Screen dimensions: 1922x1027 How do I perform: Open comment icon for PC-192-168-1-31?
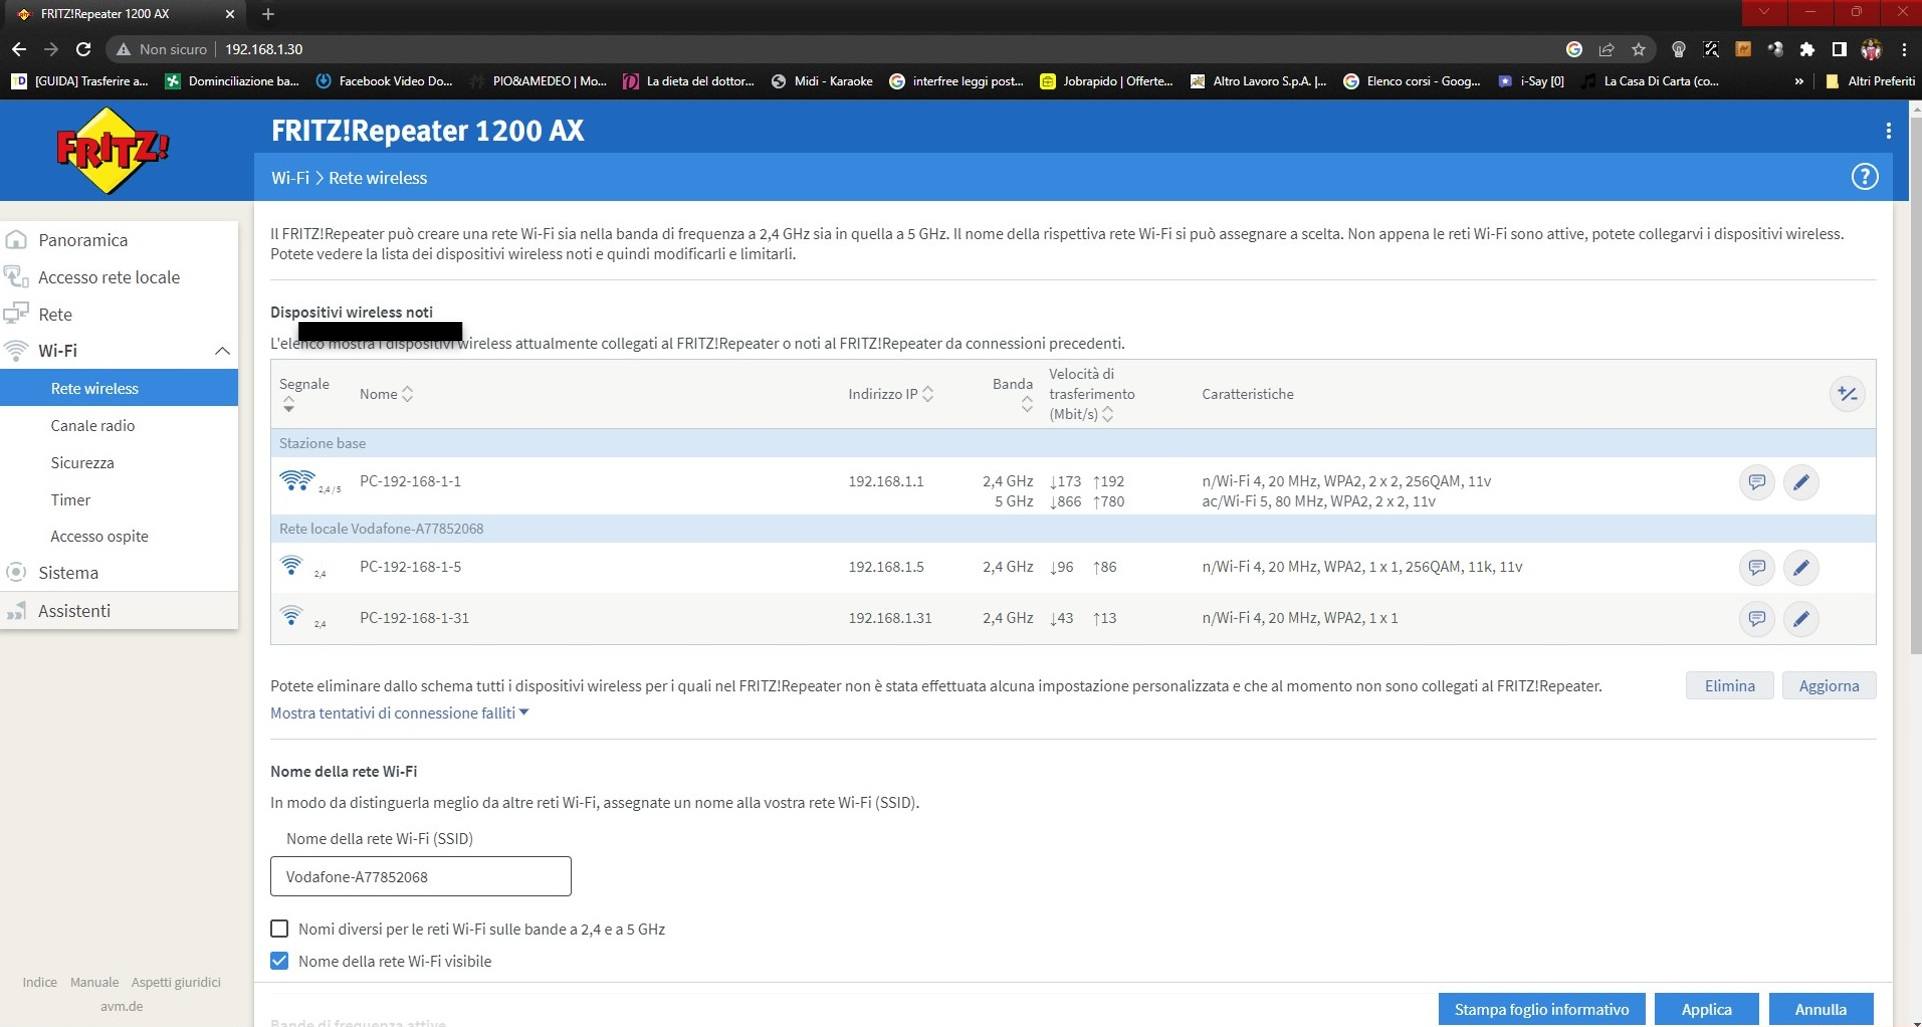(1756, 618)
